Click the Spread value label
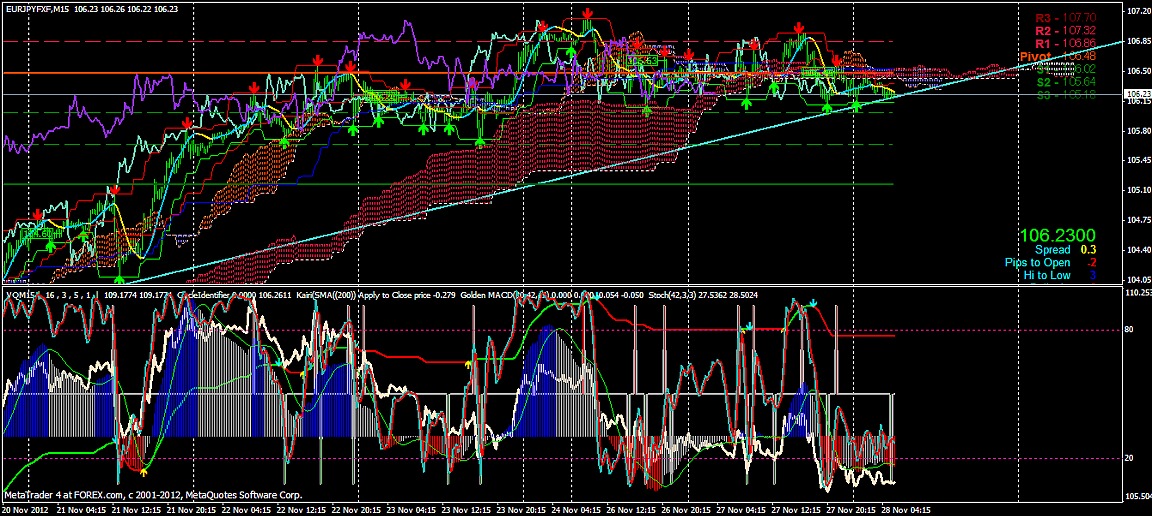Screen dimensions: 1152x516 [x=1052, y=249]
